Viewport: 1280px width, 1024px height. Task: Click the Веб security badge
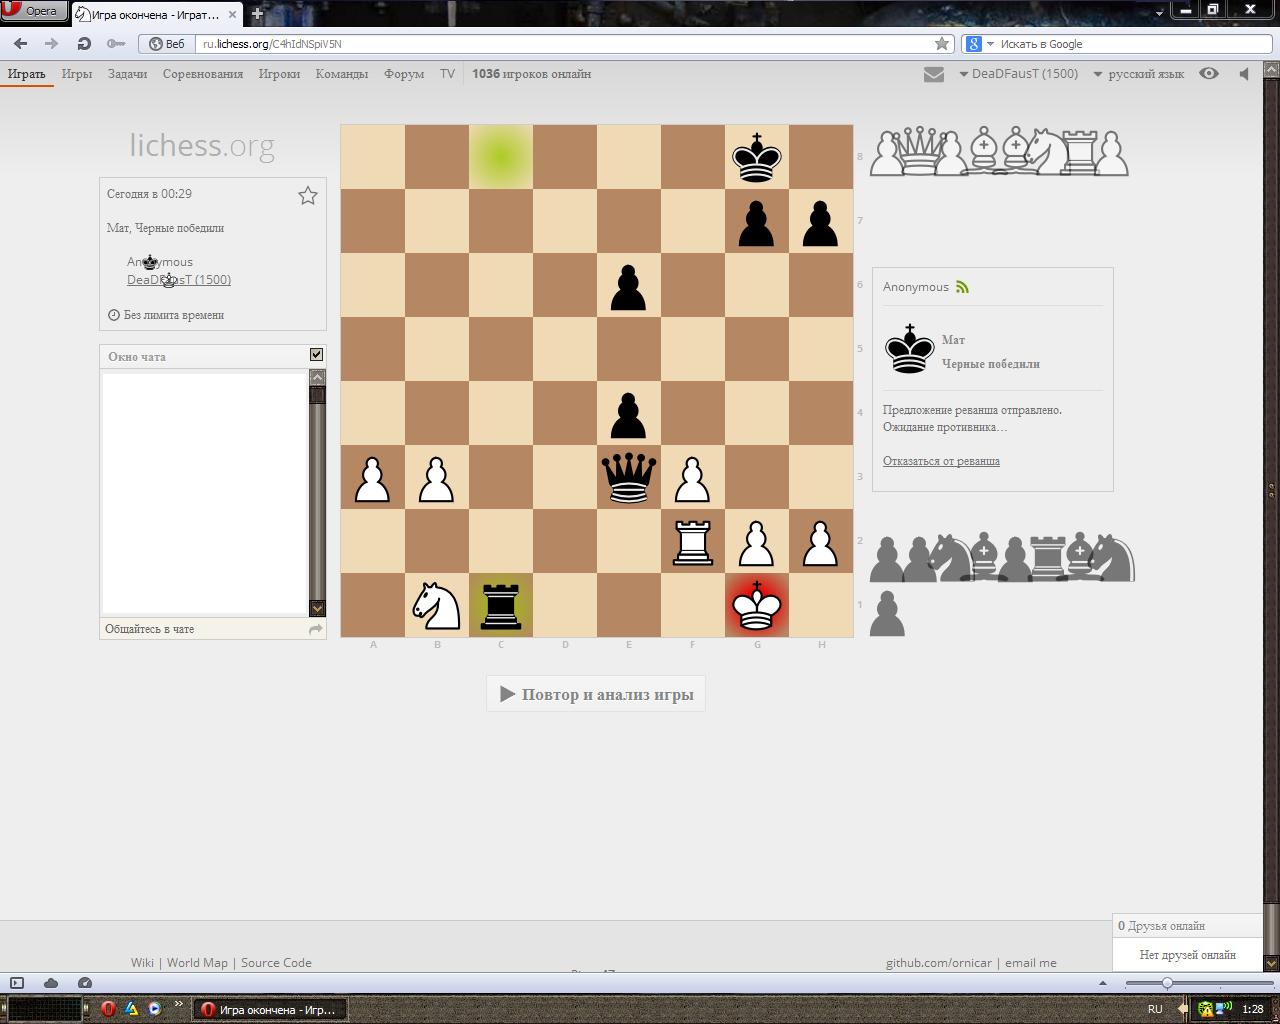tap(167, 44)
